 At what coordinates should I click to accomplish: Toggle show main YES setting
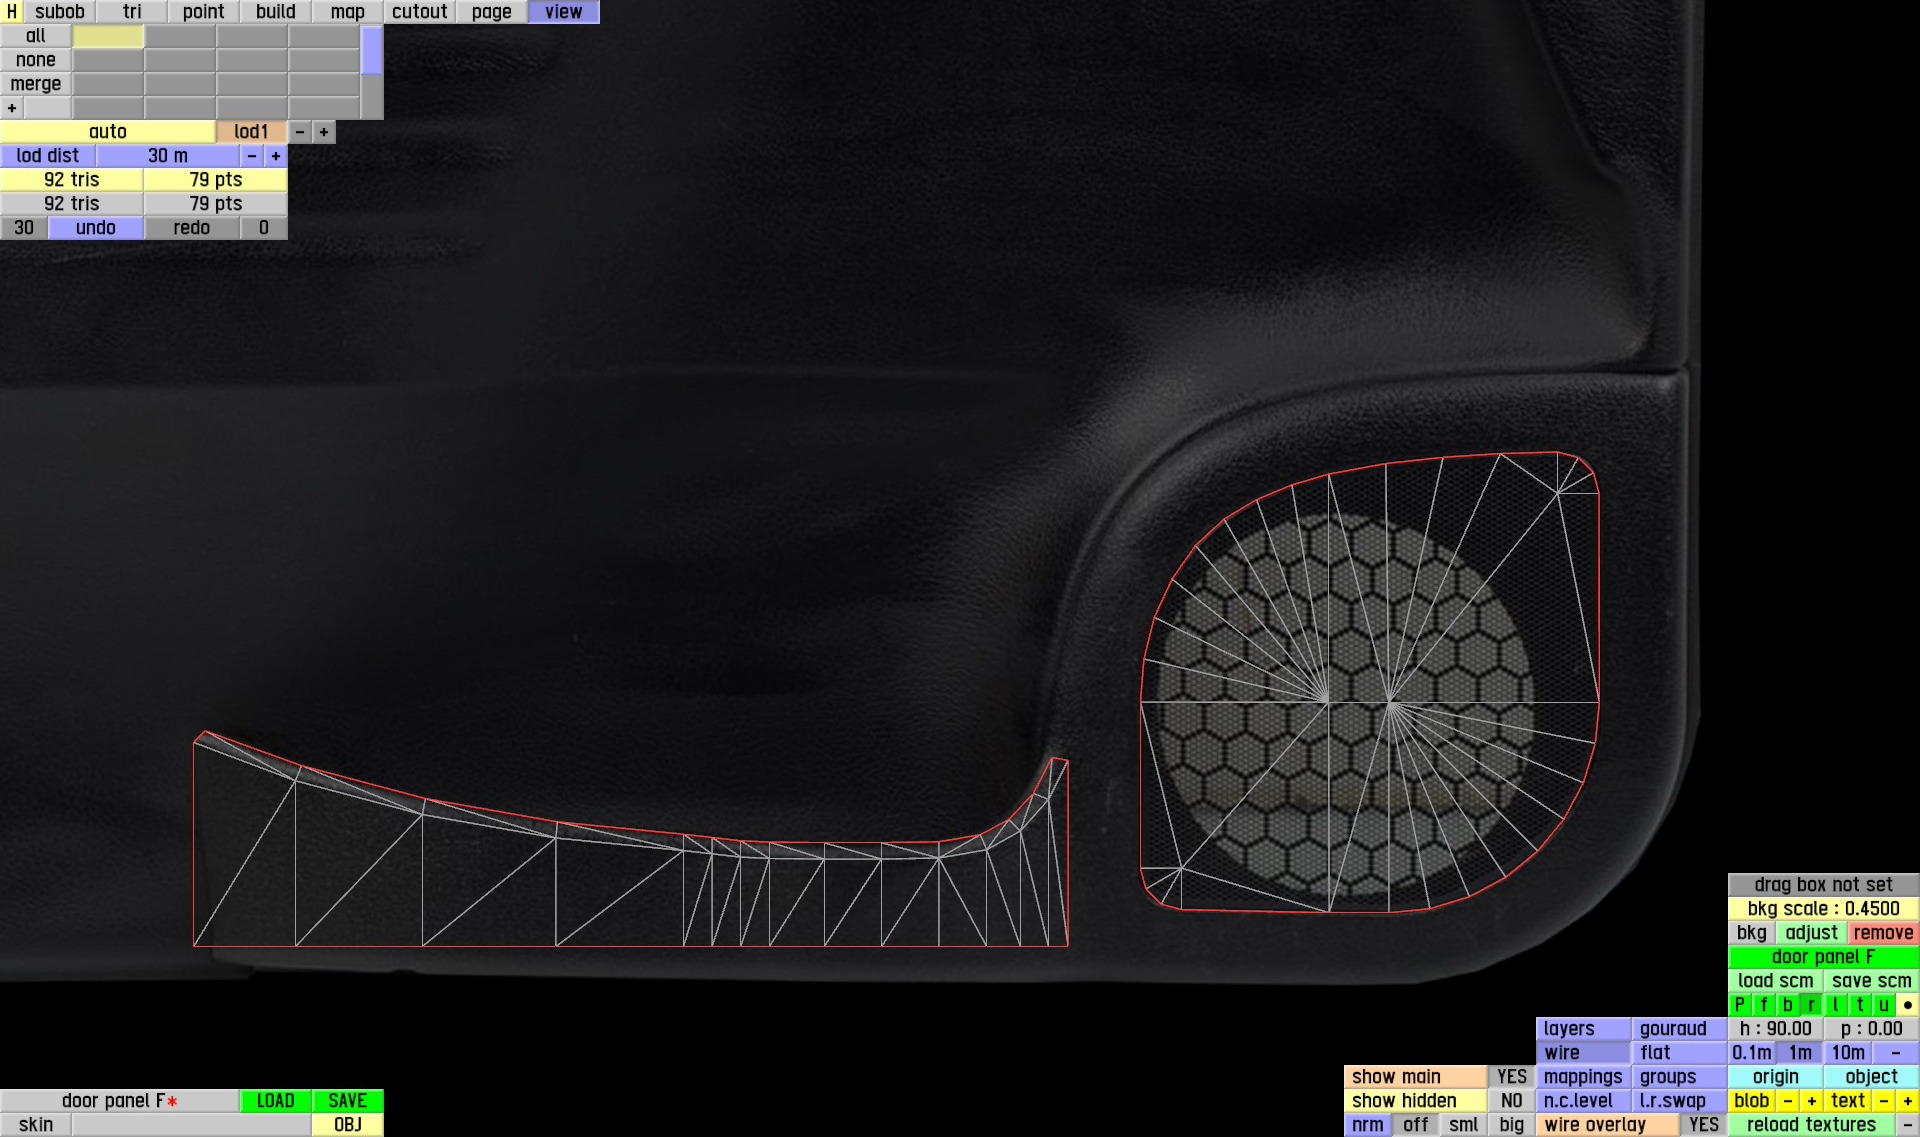[x=1511, y=1077]
